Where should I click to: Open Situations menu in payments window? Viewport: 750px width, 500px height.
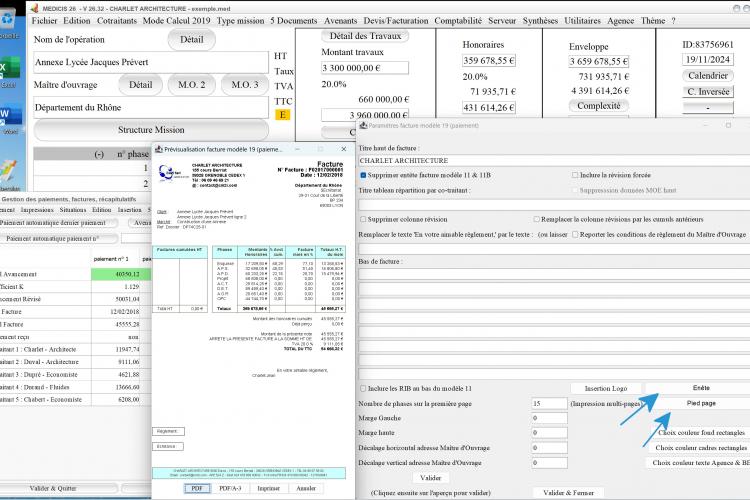(73, 210)
